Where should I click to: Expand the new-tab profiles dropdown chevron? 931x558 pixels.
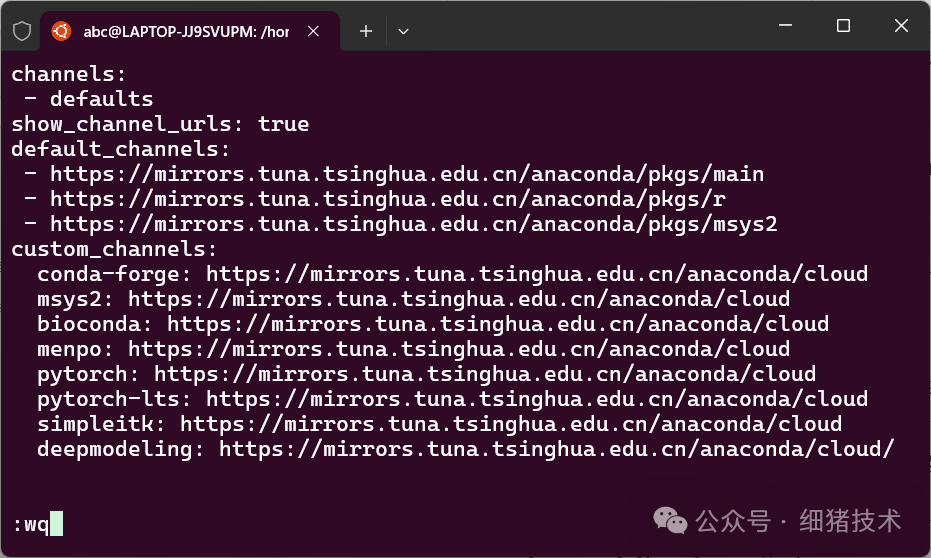[403, 31]
